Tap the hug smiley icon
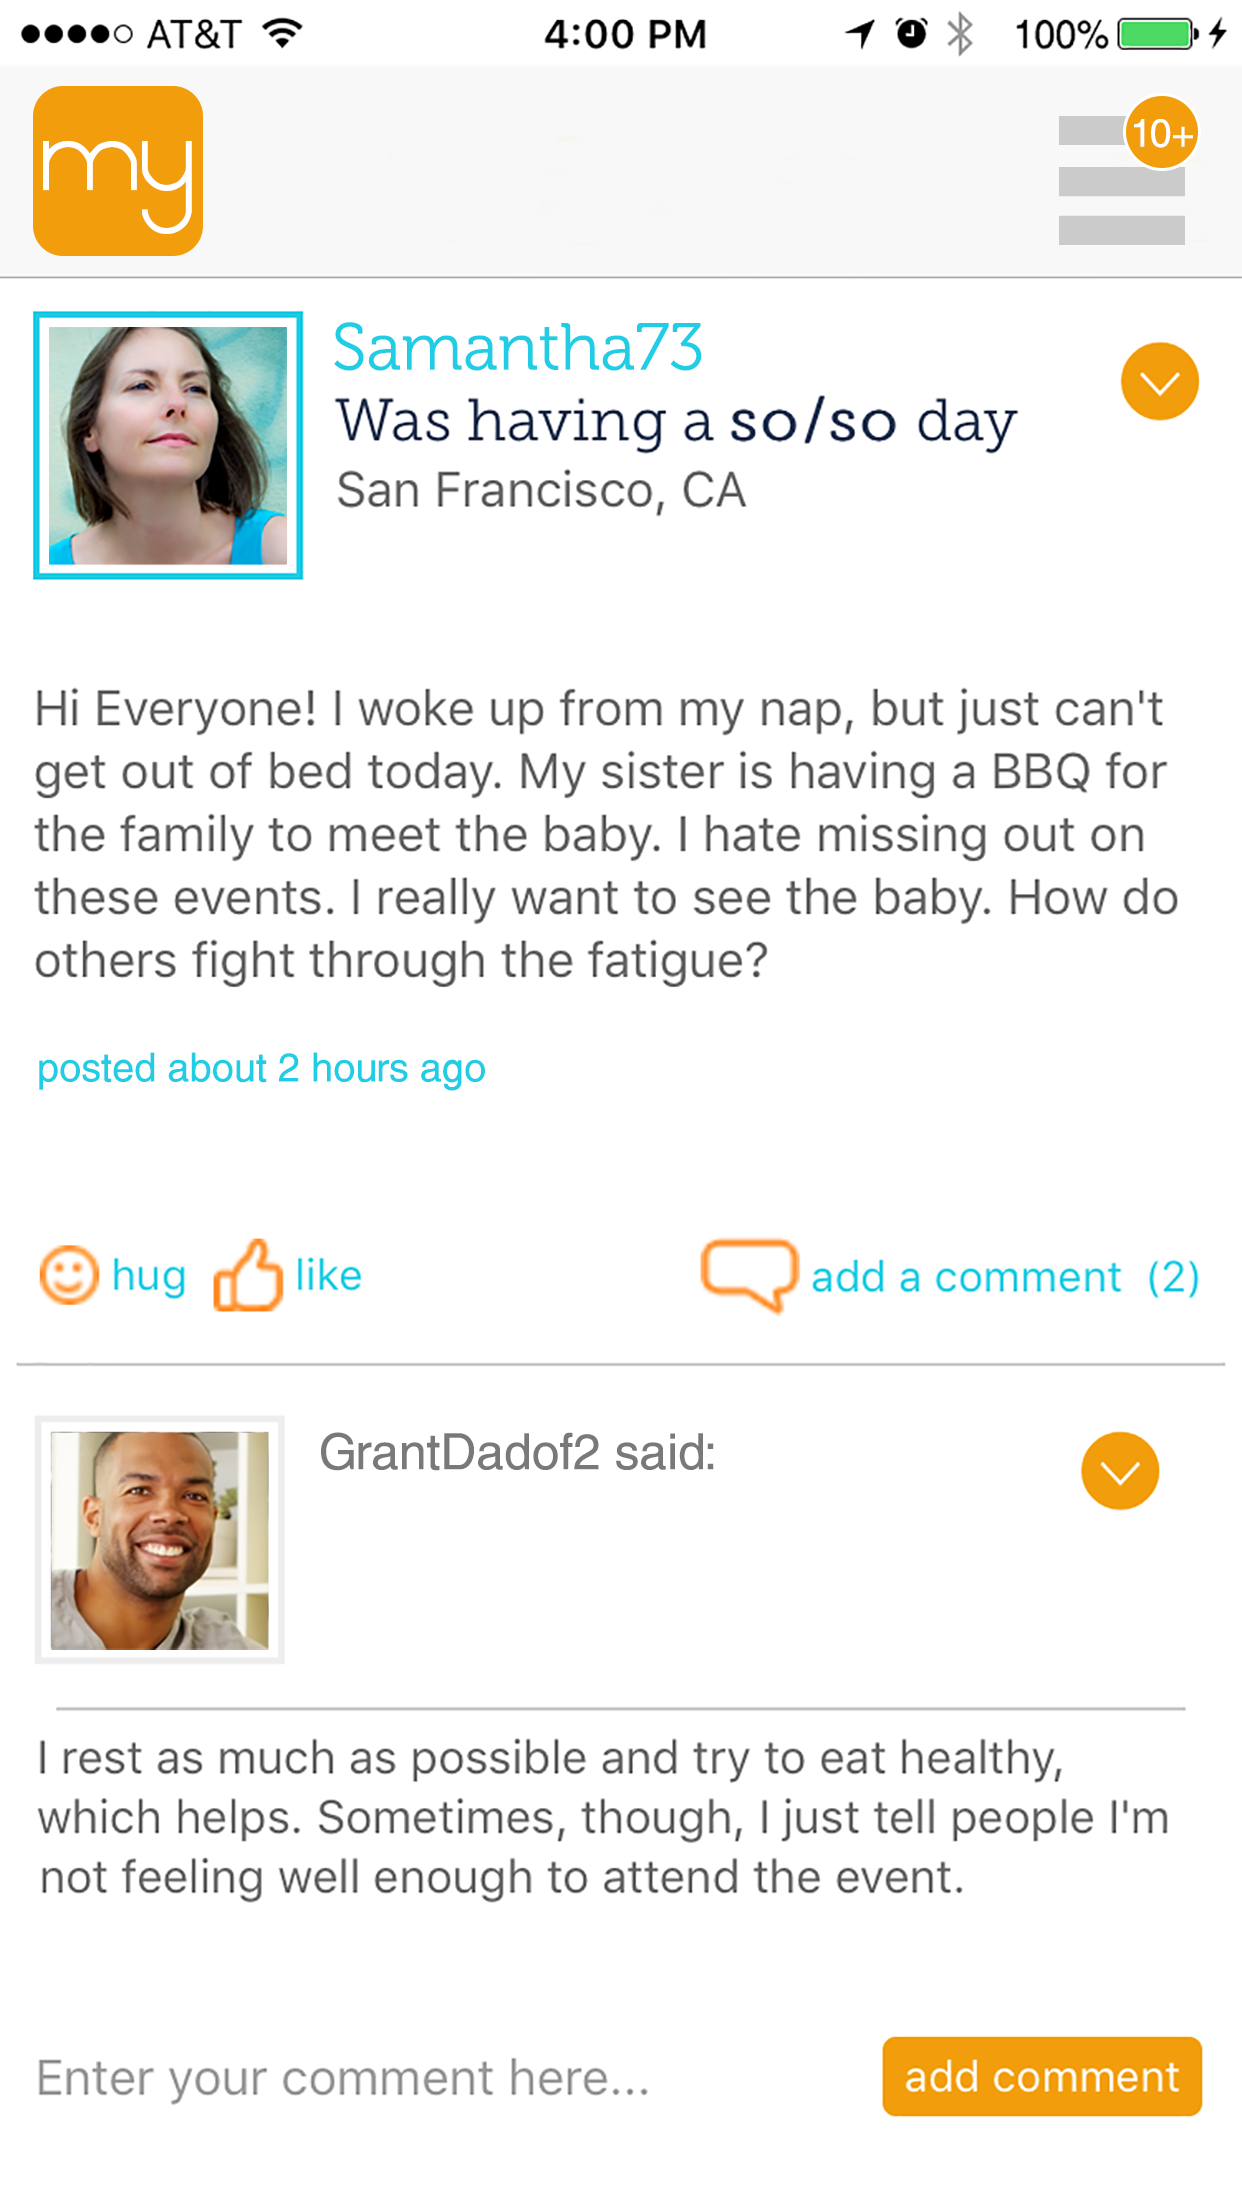This screenshot has width=1242, height=2208. click(x=69, y=1275)
